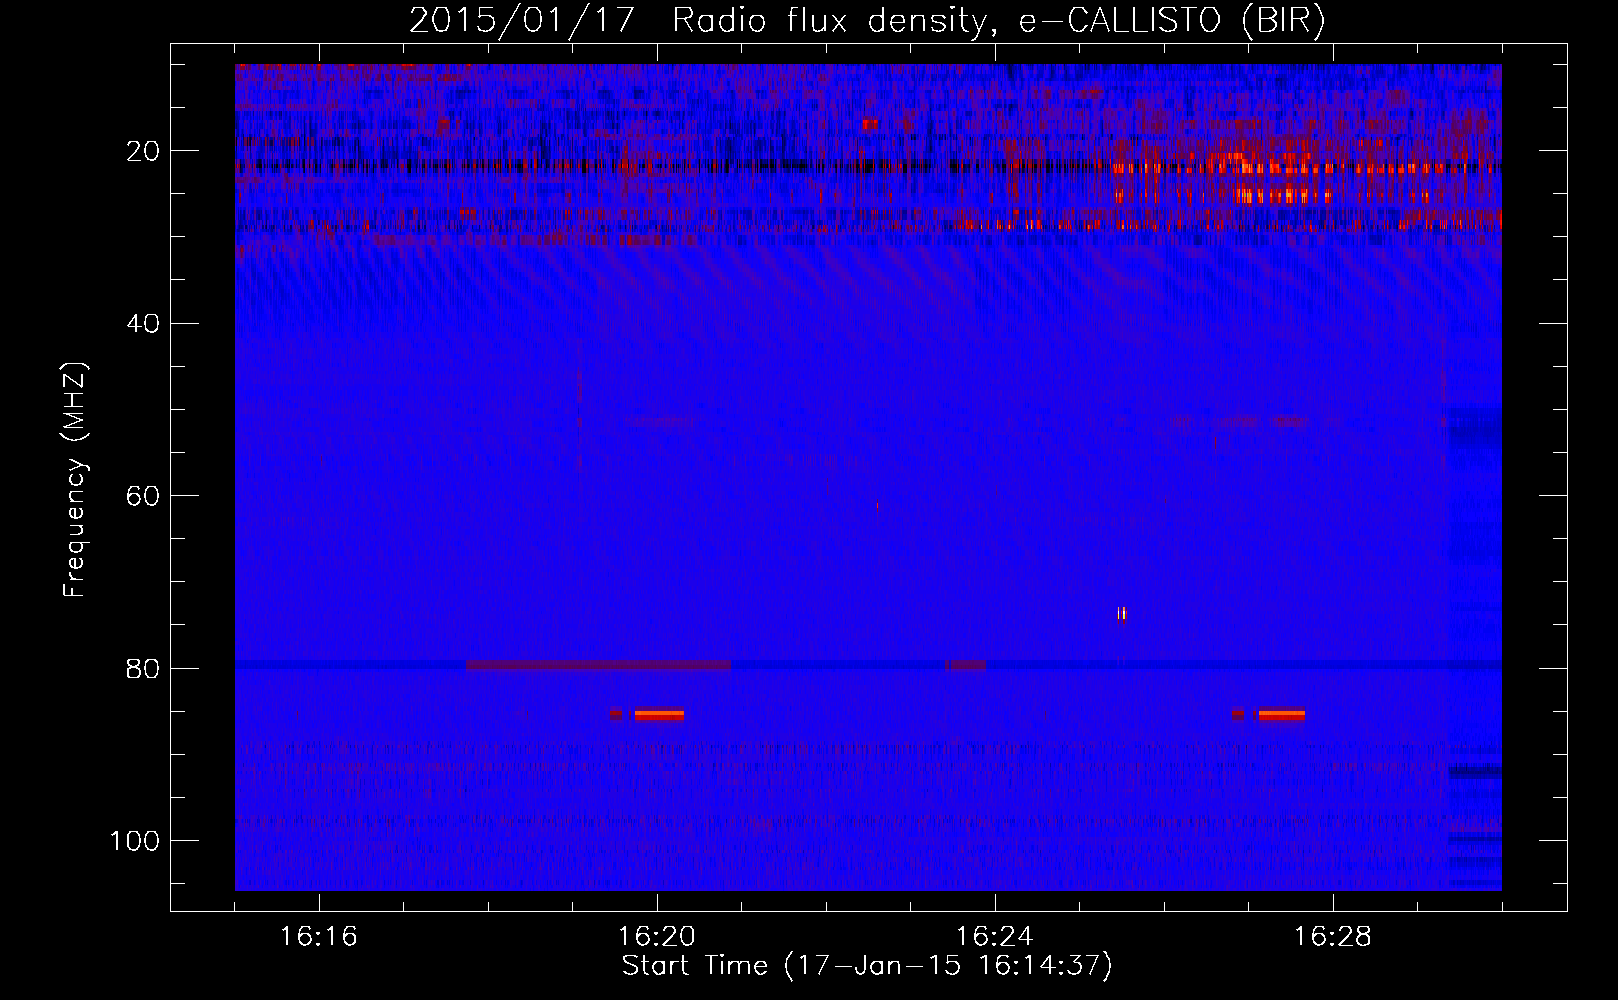Click the '80' frequency tick label
This screenshot has width=1618, height=1000.
143,668
